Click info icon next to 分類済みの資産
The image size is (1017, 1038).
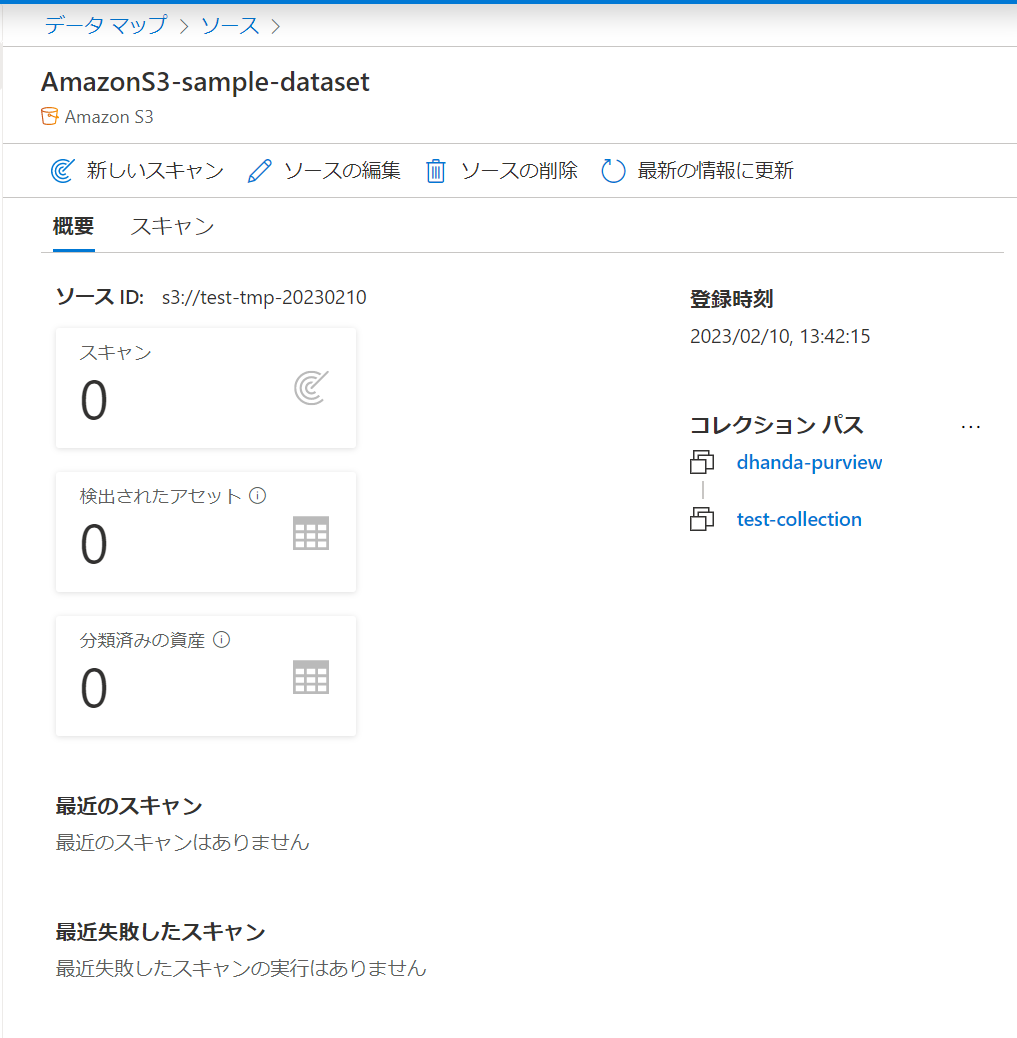222,639
